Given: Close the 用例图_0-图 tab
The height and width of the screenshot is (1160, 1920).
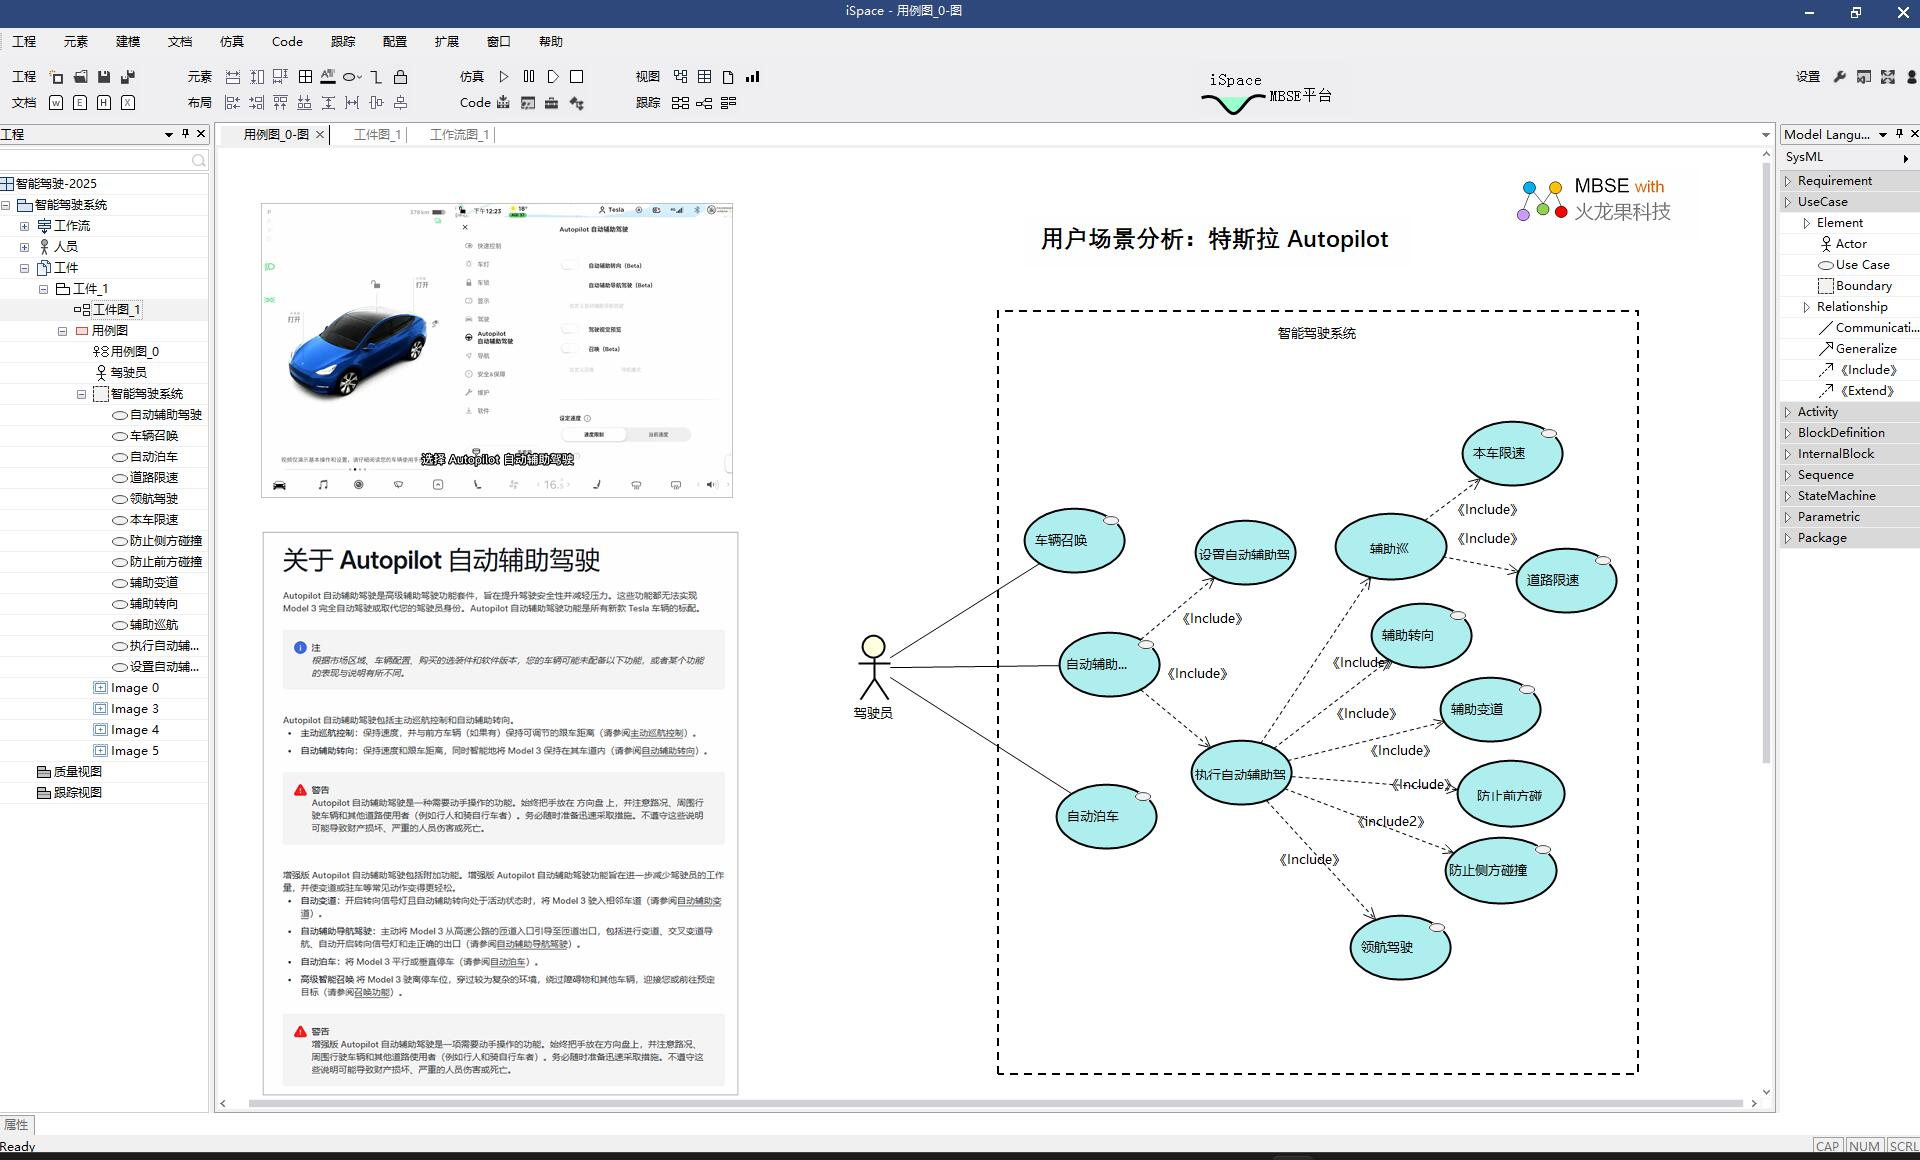Looking at the screenshot, I should (x=320, y=134).
